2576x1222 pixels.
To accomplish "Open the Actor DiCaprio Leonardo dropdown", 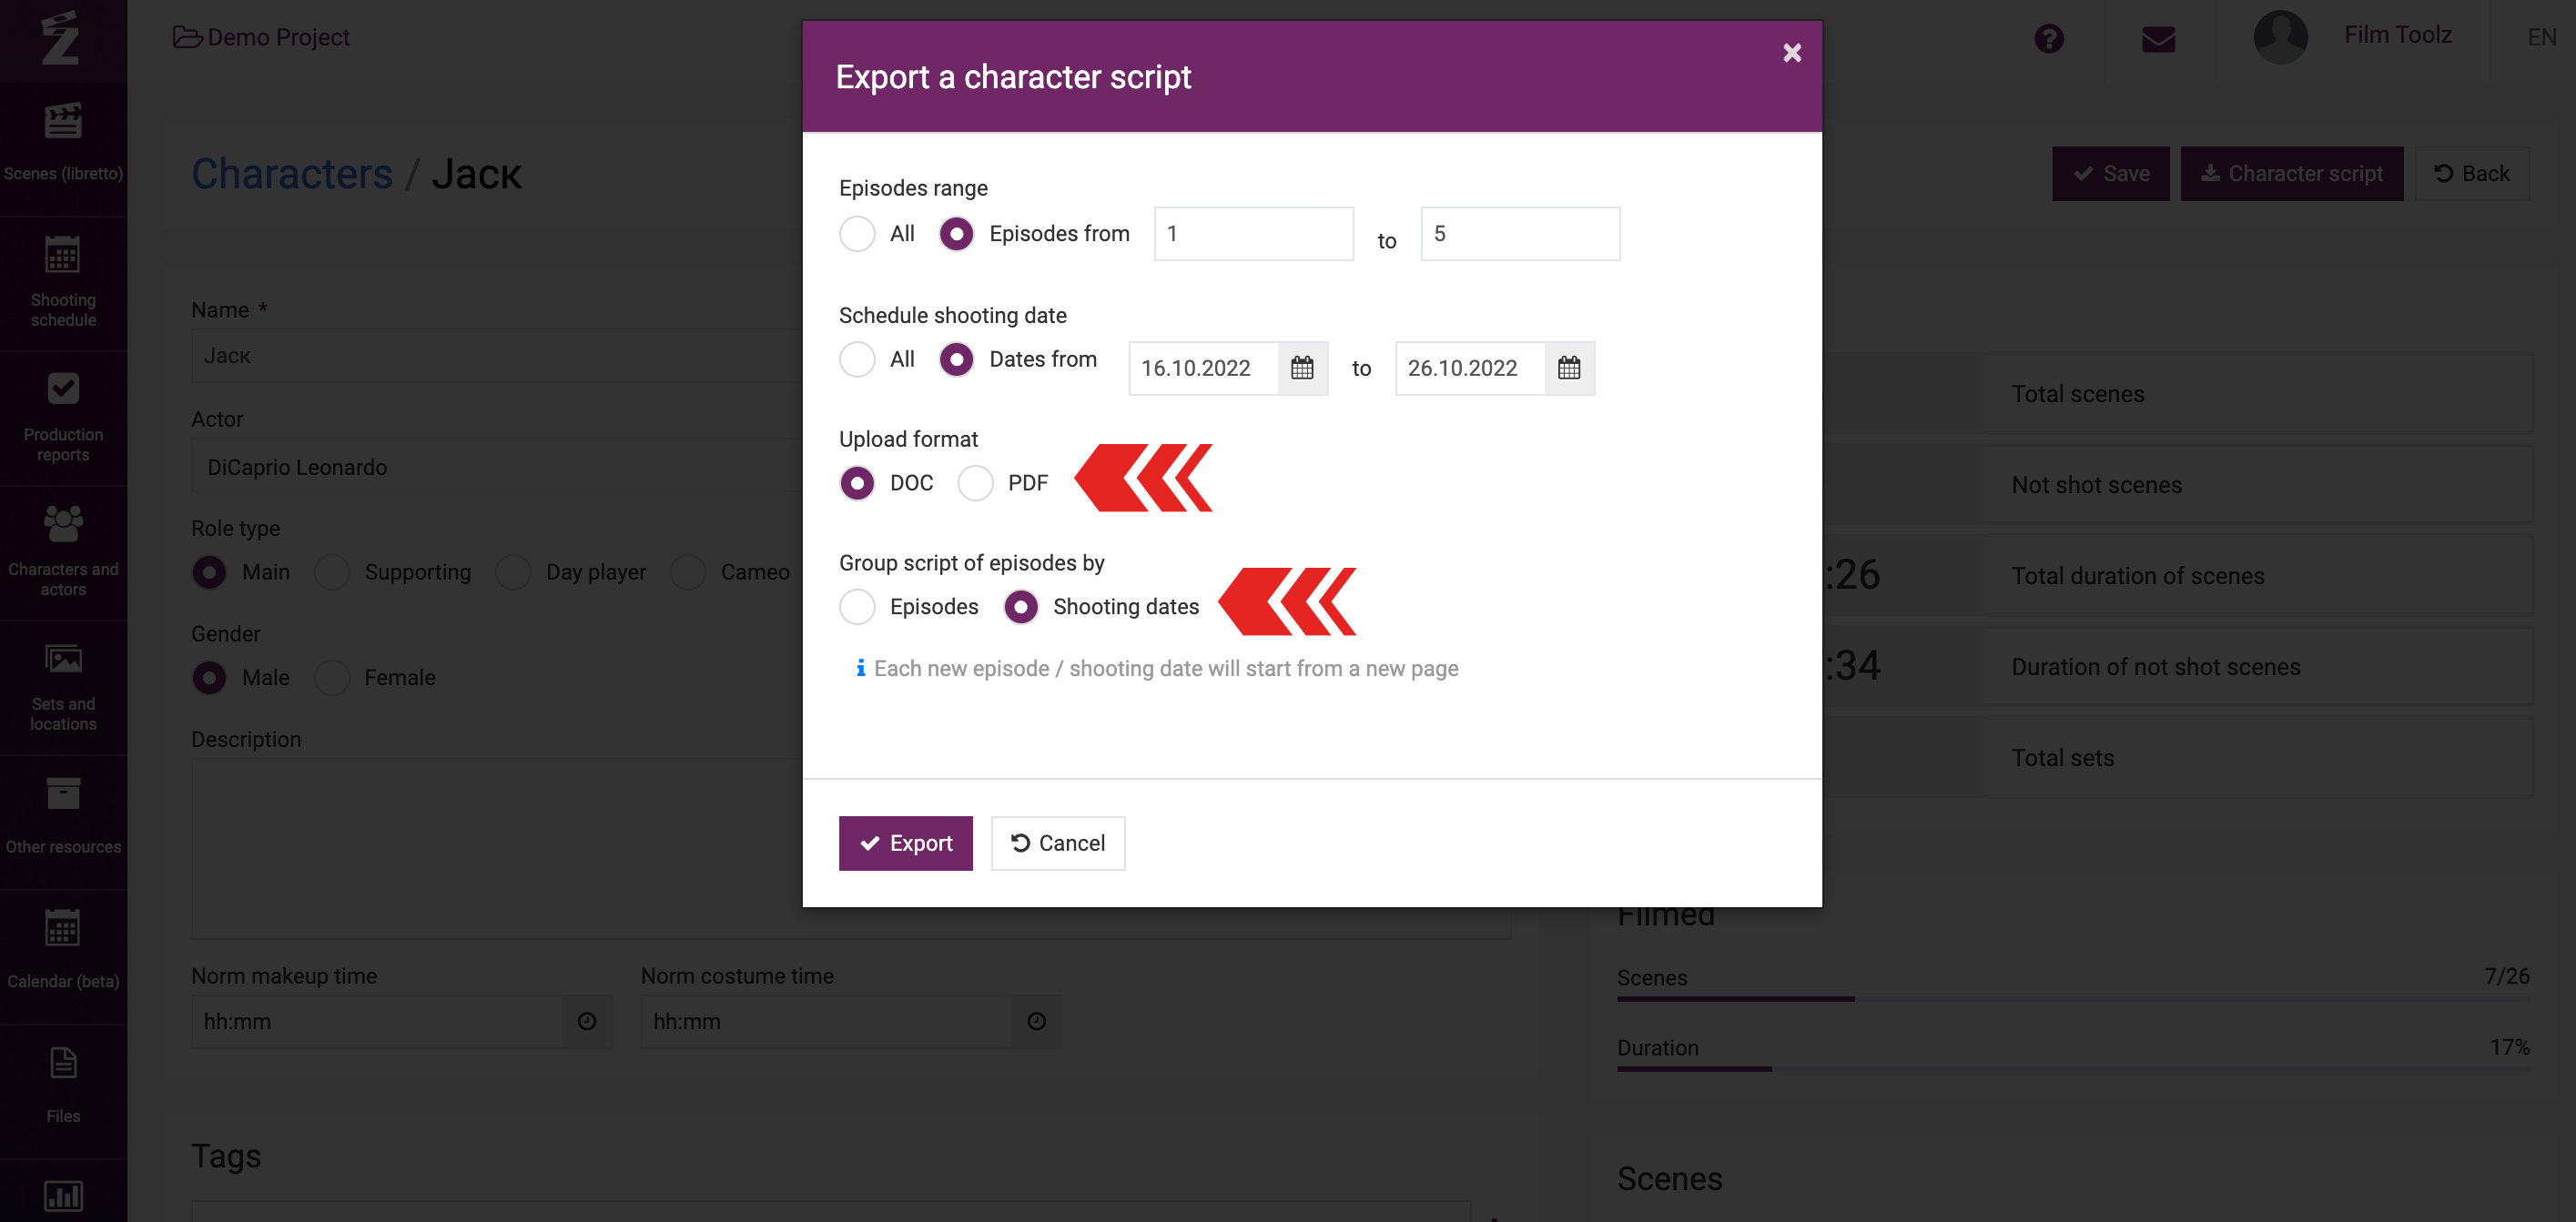I will coord(497,467).
